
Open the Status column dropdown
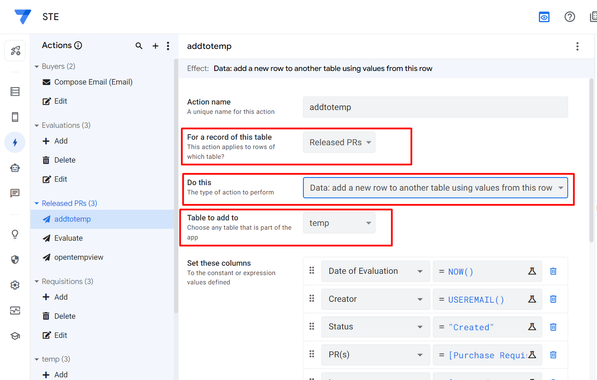[375, 327]
